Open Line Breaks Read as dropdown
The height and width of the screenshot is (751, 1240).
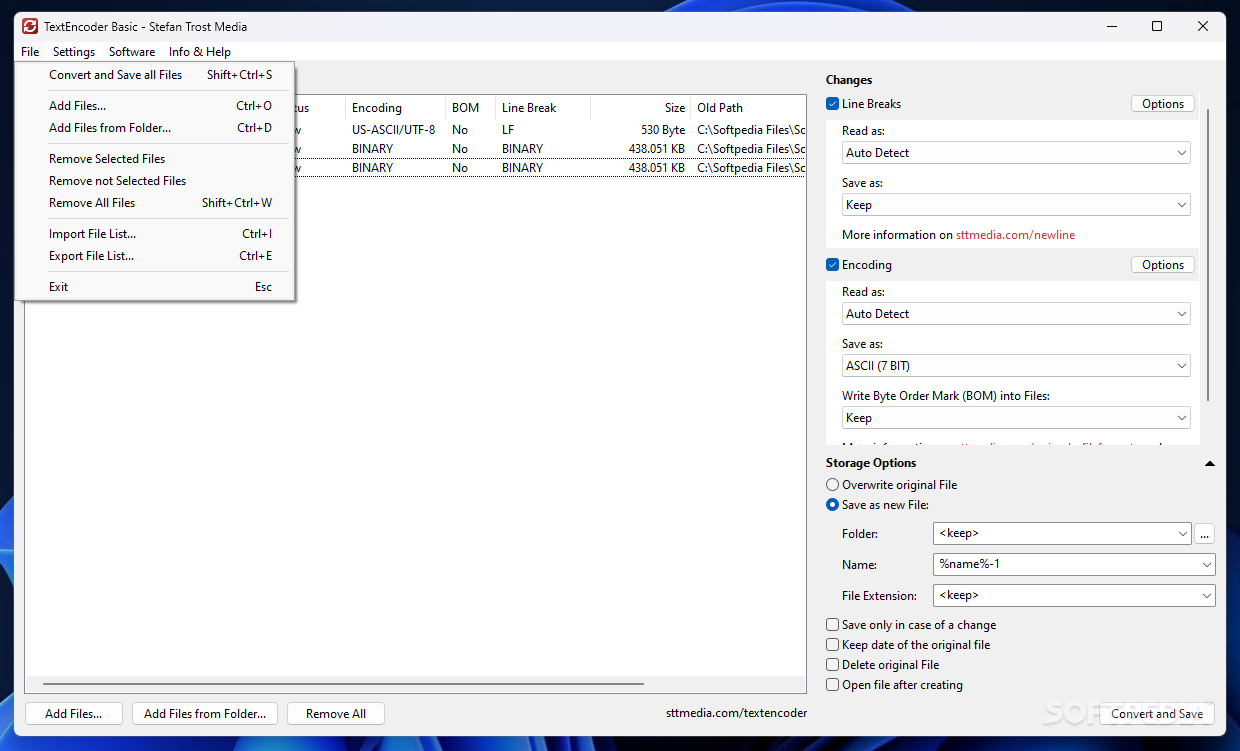1017,153
